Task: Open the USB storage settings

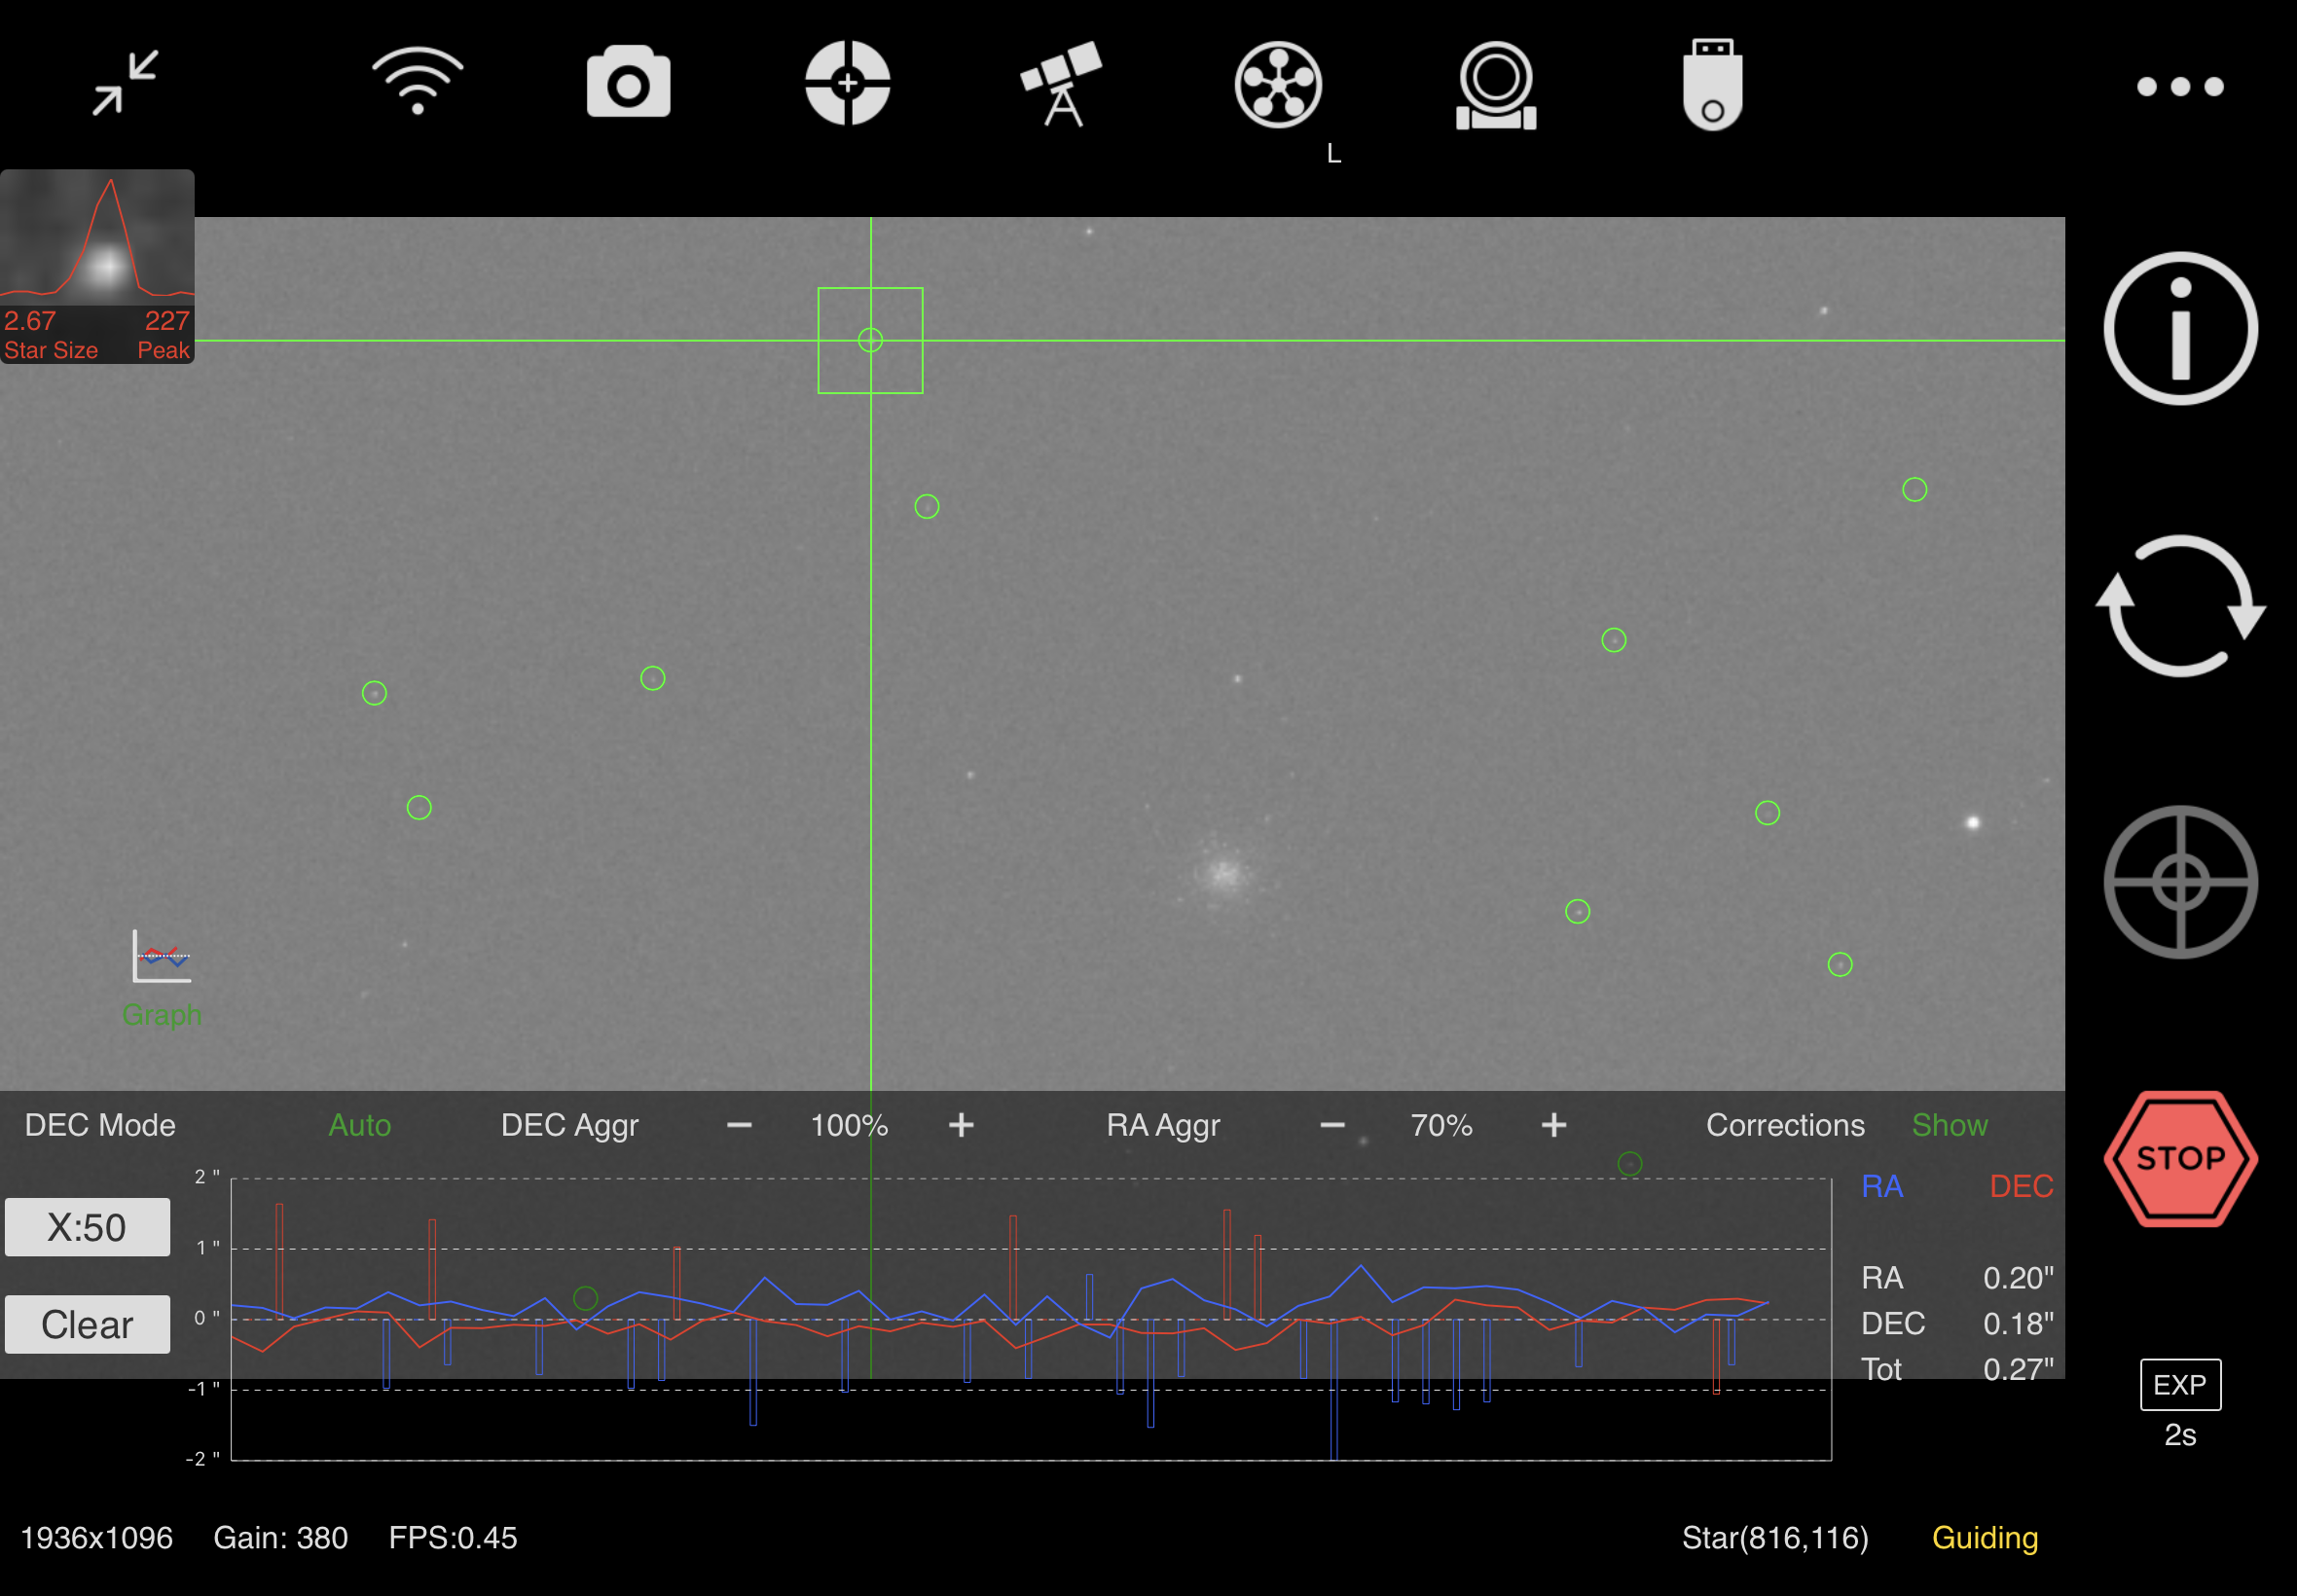Action: (1712, 86)
